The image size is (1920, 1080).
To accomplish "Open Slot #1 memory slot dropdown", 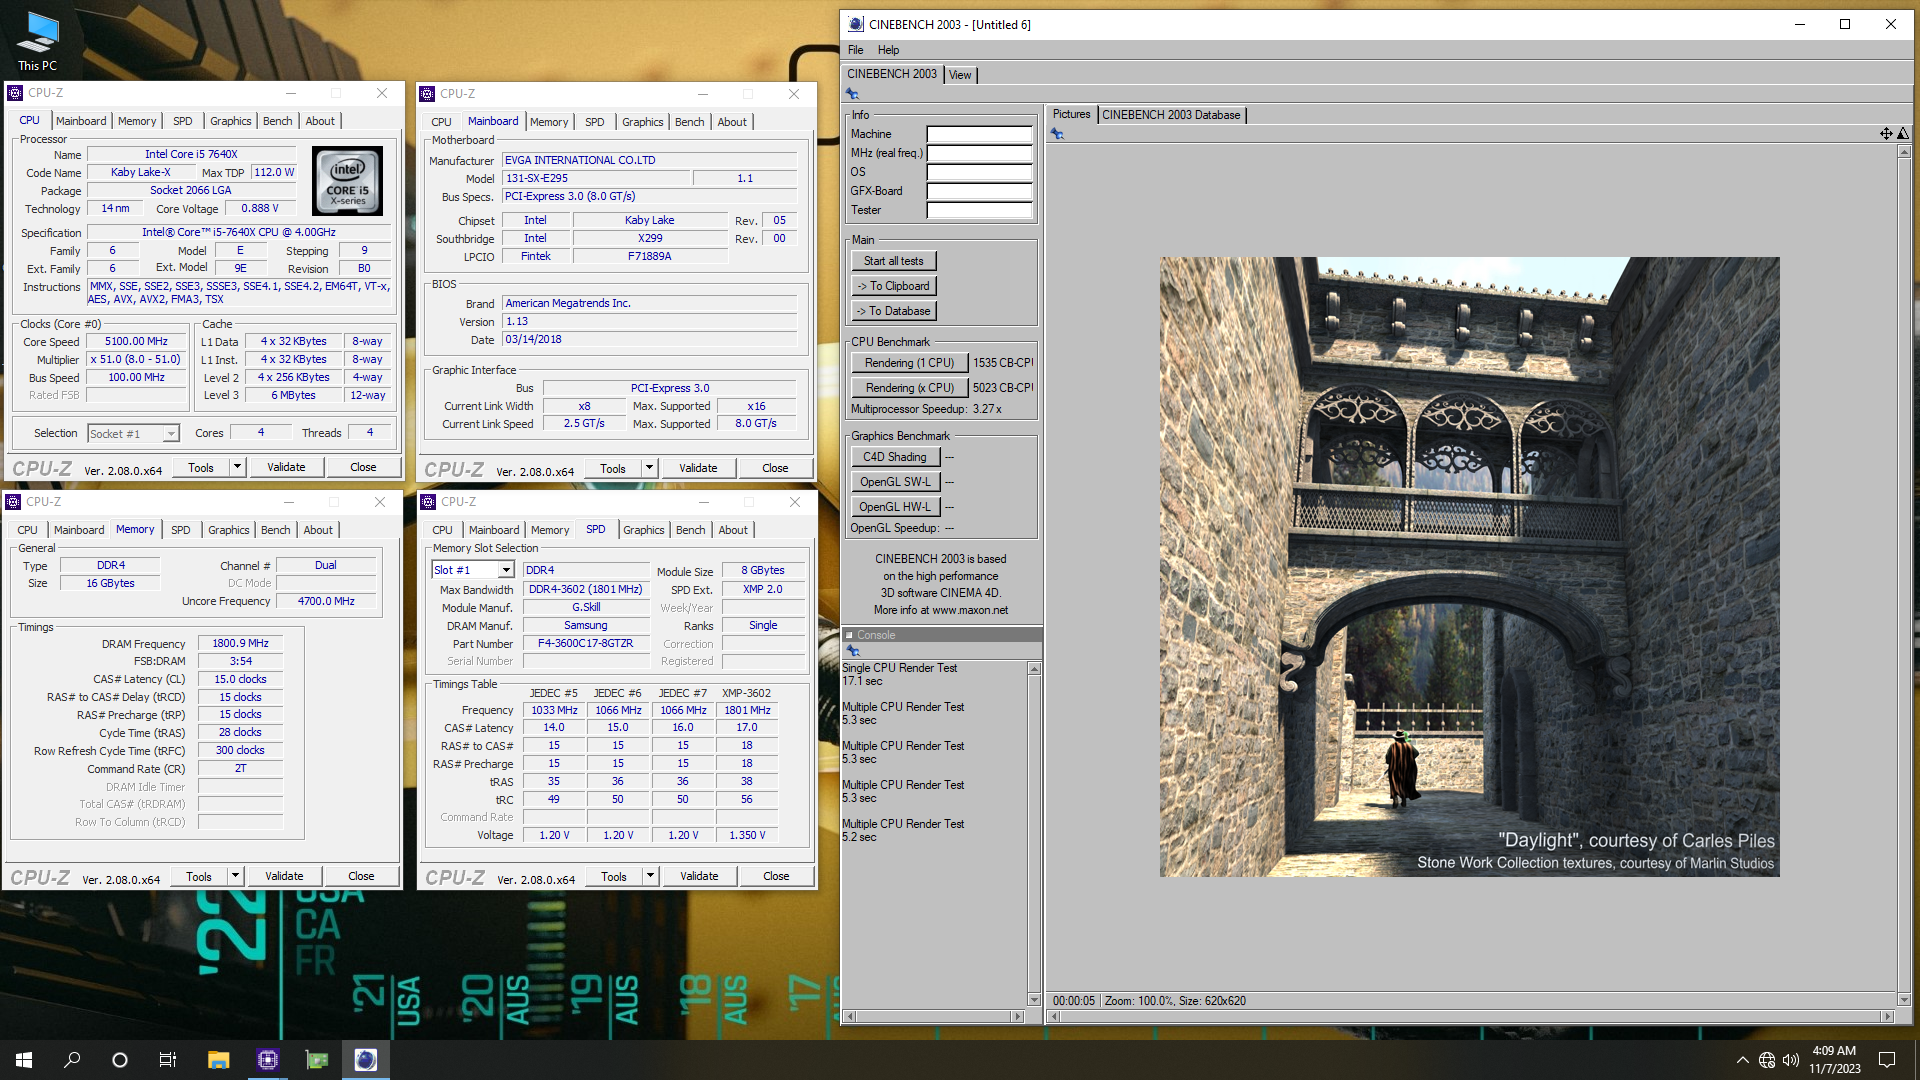I will (506, 570).
